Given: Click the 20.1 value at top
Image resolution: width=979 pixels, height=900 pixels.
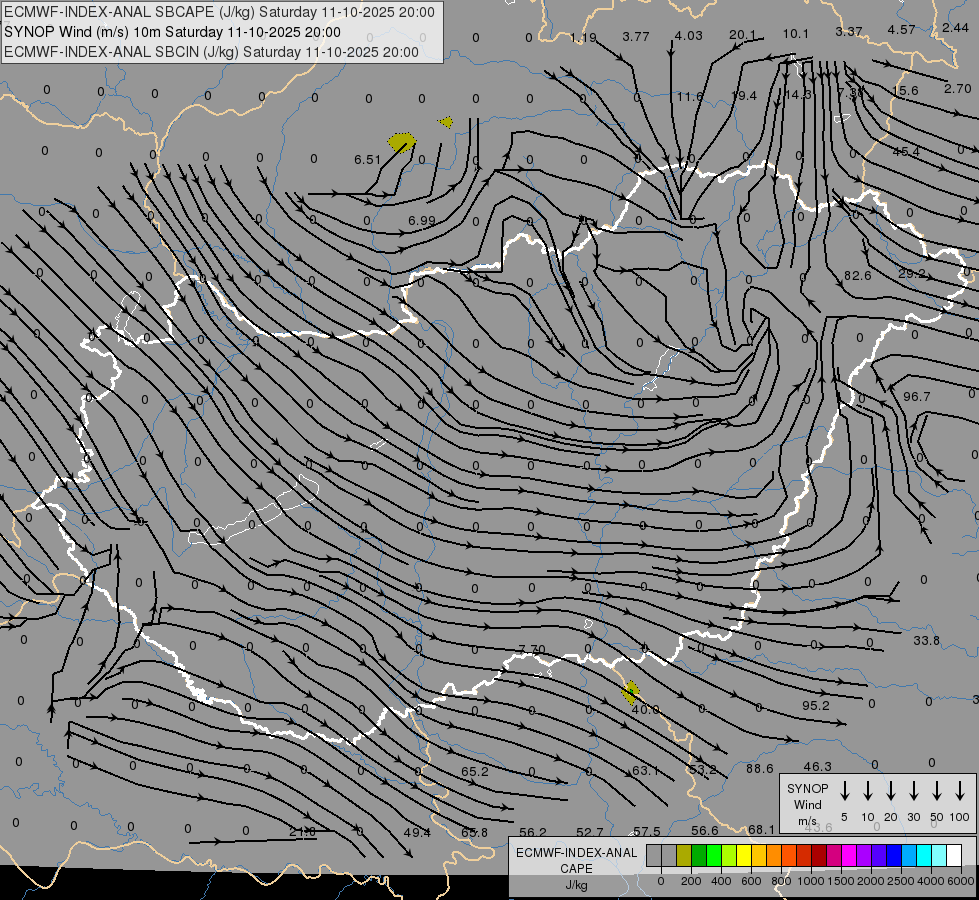Looking at the screenshot, I should click(x=742, y=35).
